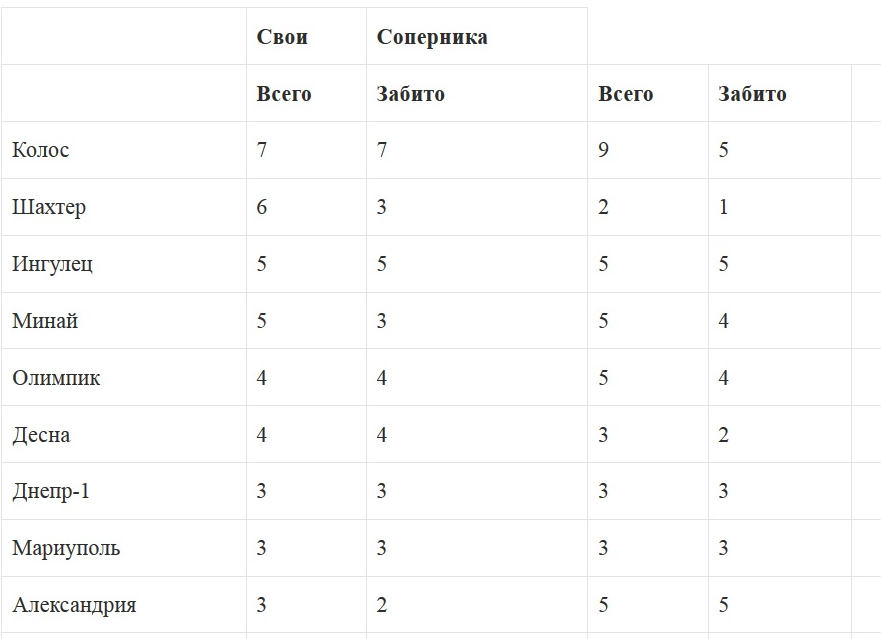Click the Александрия team name

74,606
